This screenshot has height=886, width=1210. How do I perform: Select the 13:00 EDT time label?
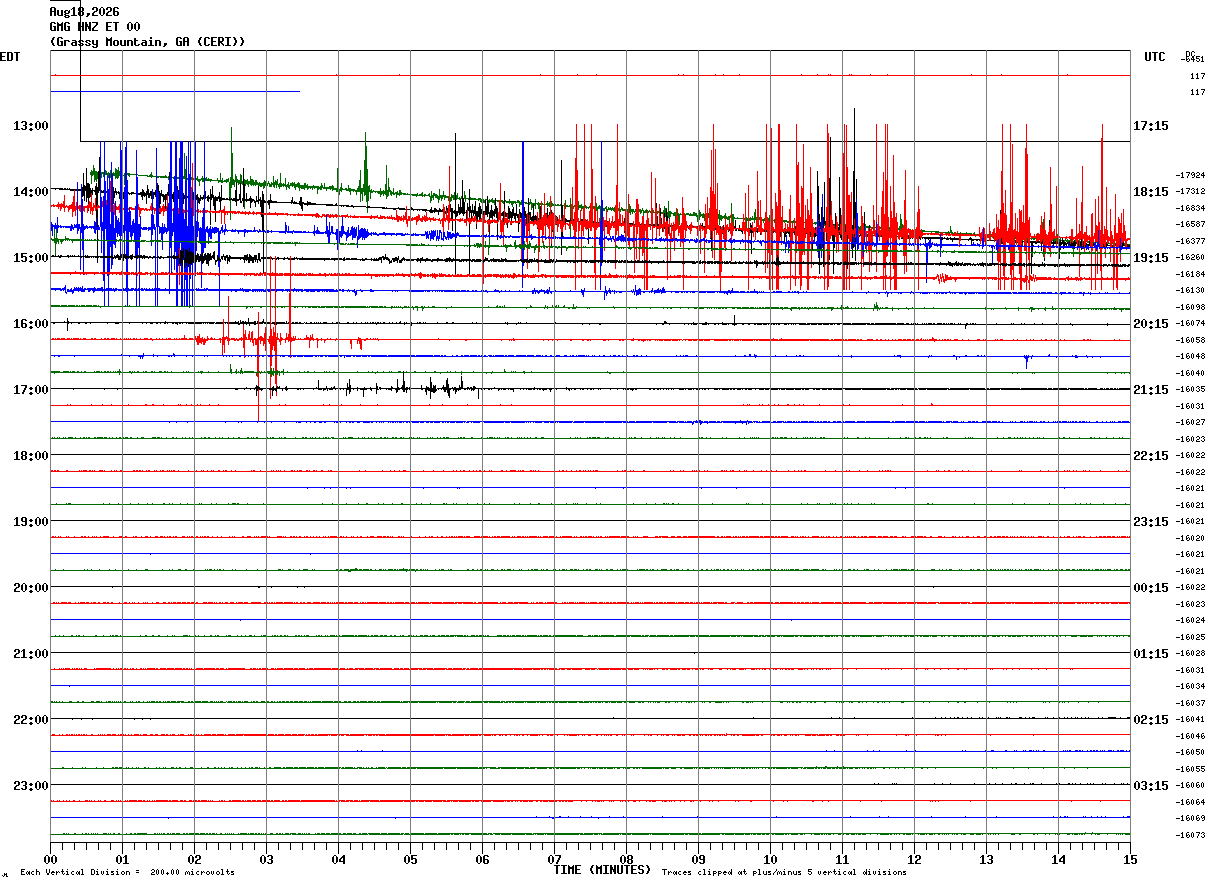pyautogui.click(x=31, y=126)
